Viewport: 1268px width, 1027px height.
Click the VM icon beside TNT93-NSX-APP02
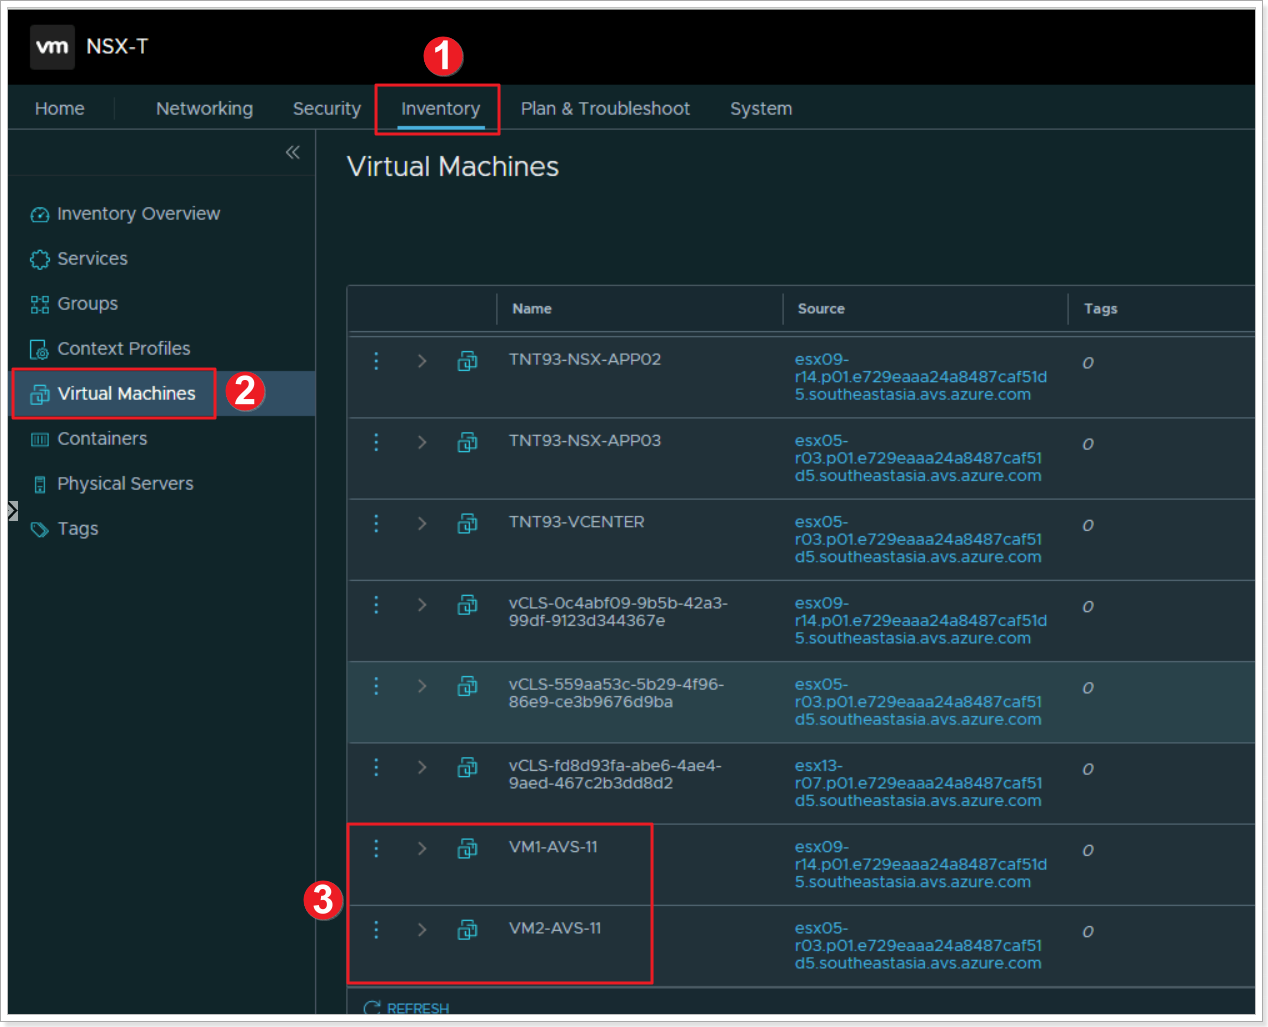coord(467,361)
